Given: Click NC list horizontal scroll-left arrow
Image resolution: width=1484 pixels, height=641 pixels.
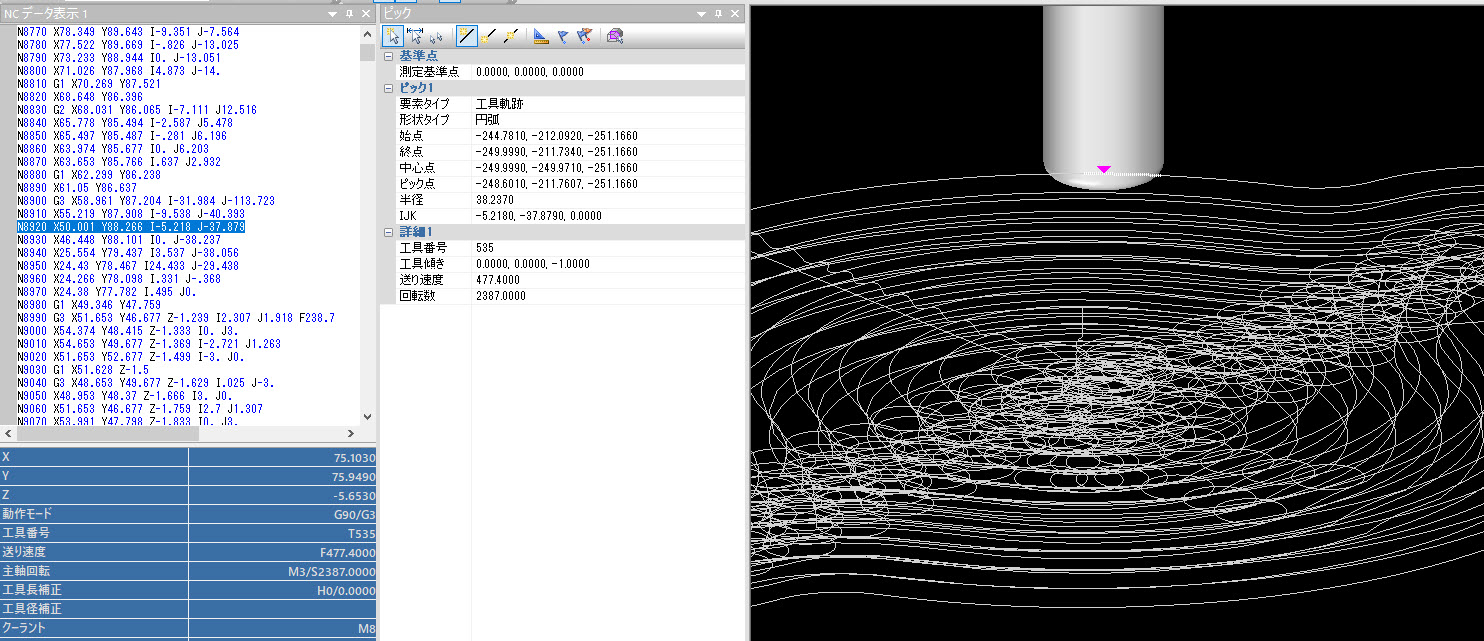Looking at the screenshot, I should click(7, 434).
